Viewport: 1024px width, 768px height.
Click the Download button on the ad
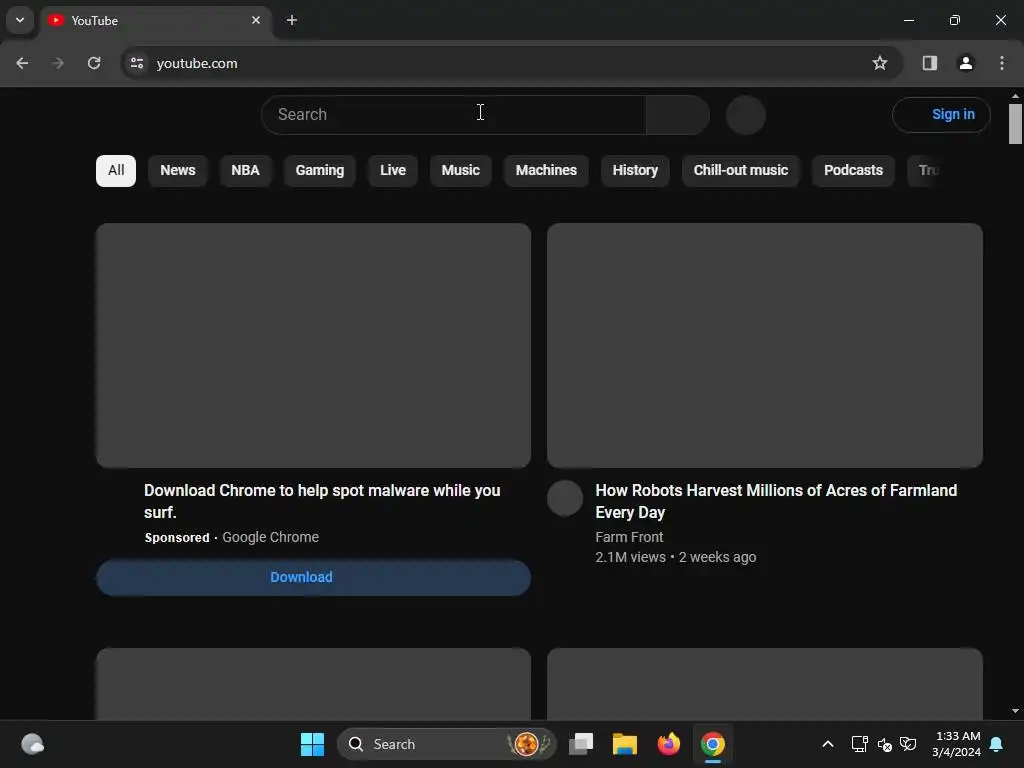313,577
